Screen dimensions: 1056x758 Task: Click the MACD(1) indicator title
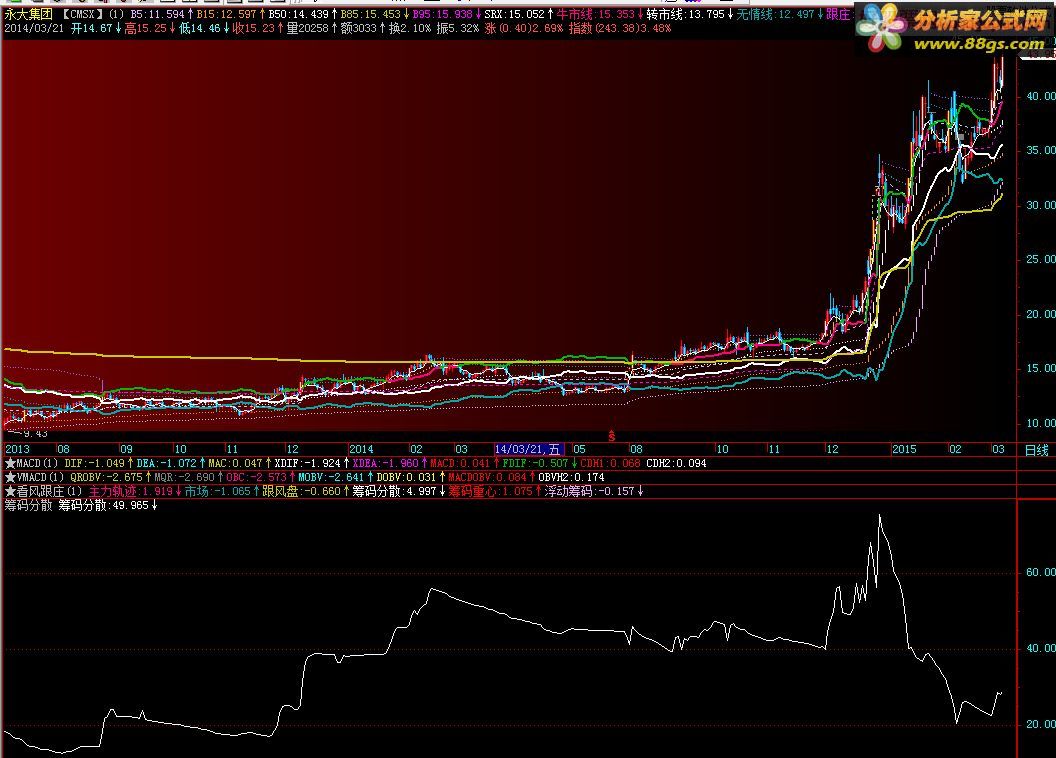coord(38,463)
